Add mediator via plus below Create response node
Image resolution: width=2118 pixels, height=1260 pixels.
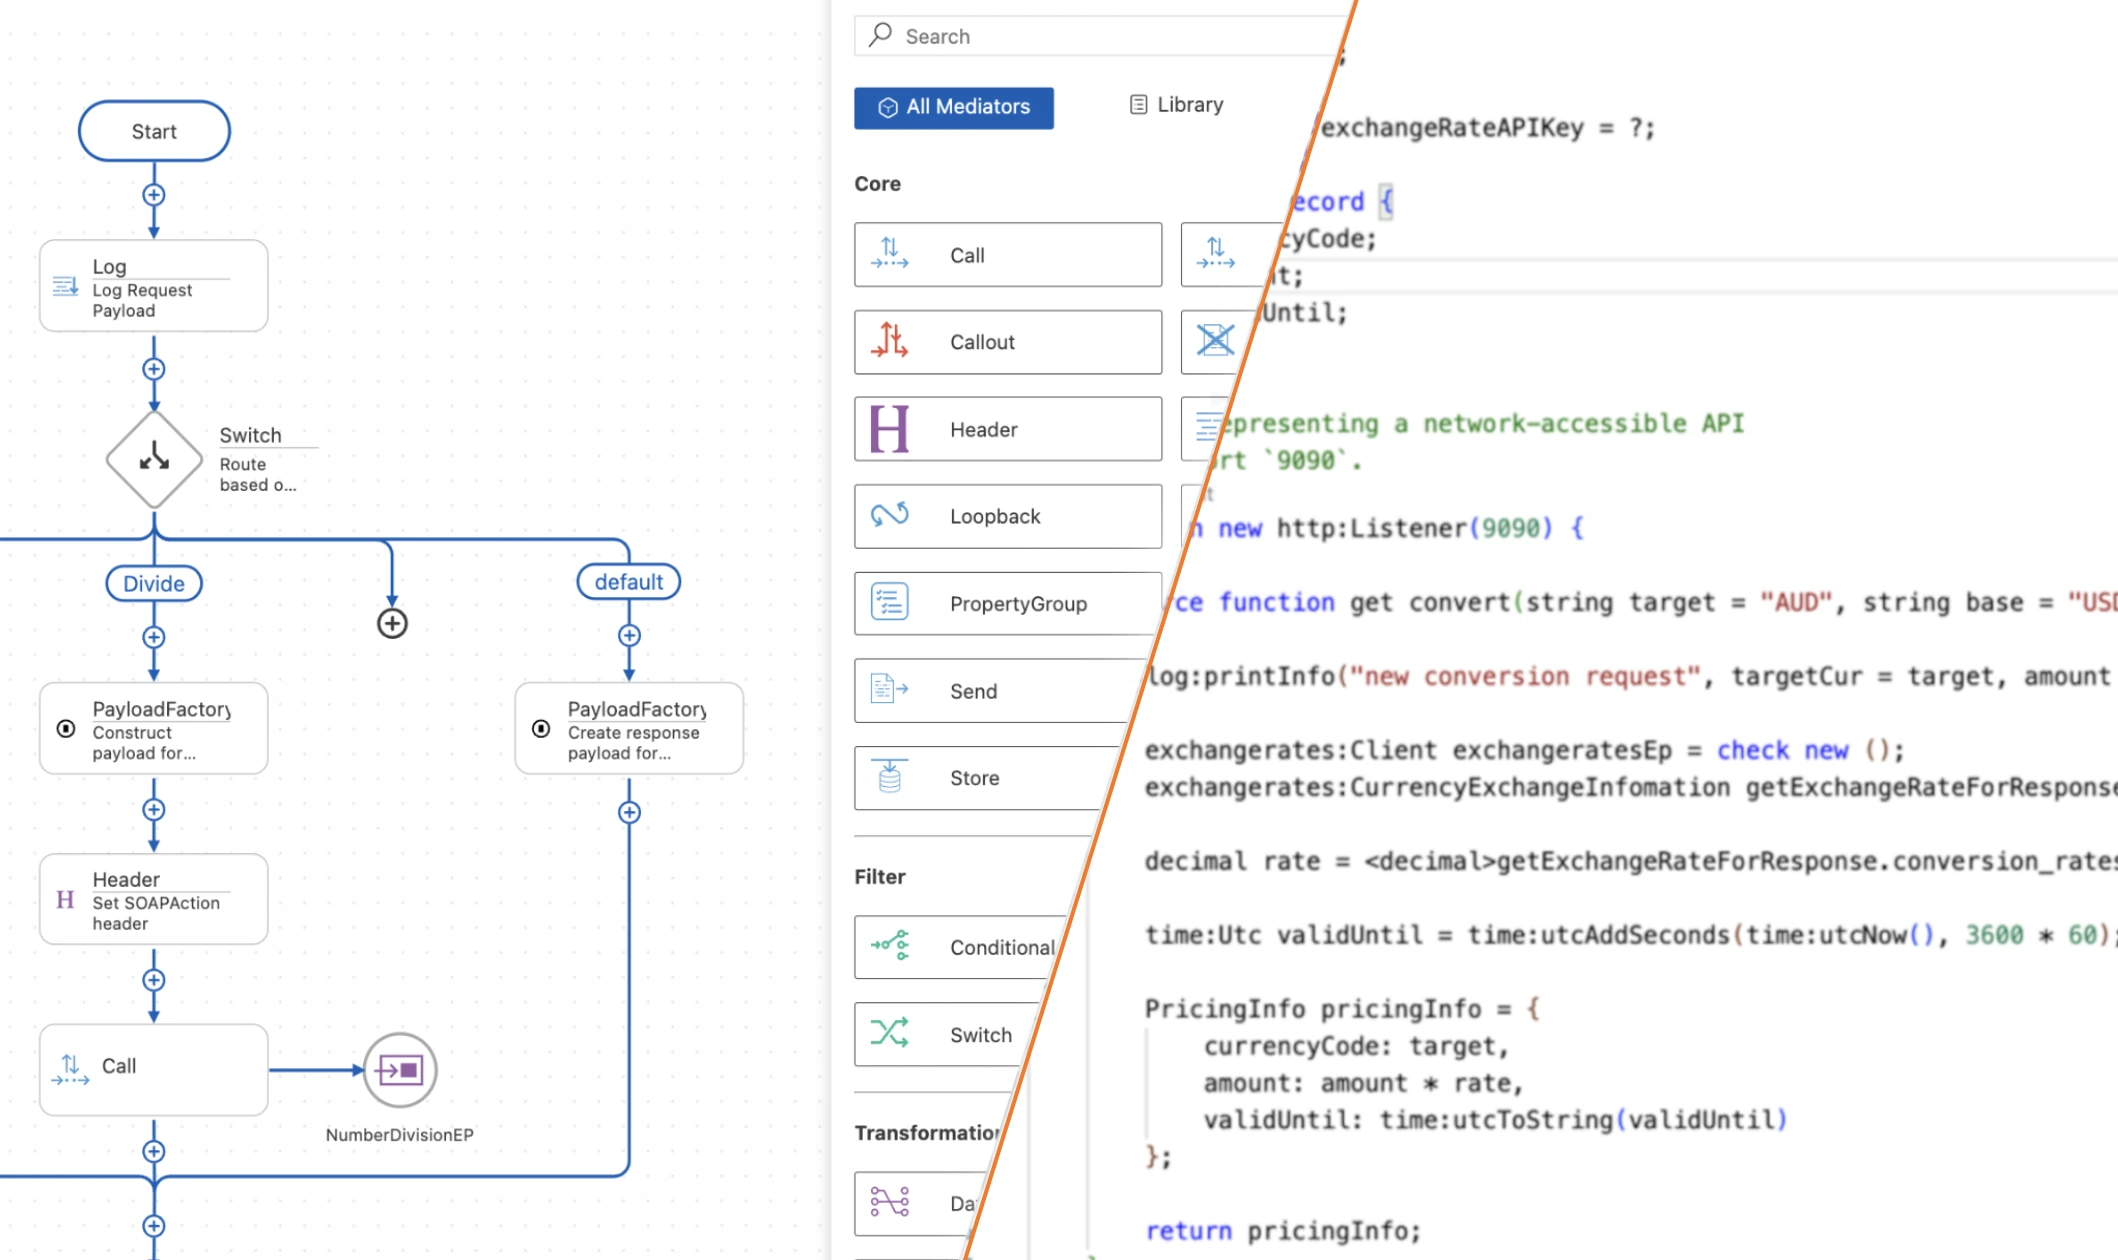click(629, 812)
